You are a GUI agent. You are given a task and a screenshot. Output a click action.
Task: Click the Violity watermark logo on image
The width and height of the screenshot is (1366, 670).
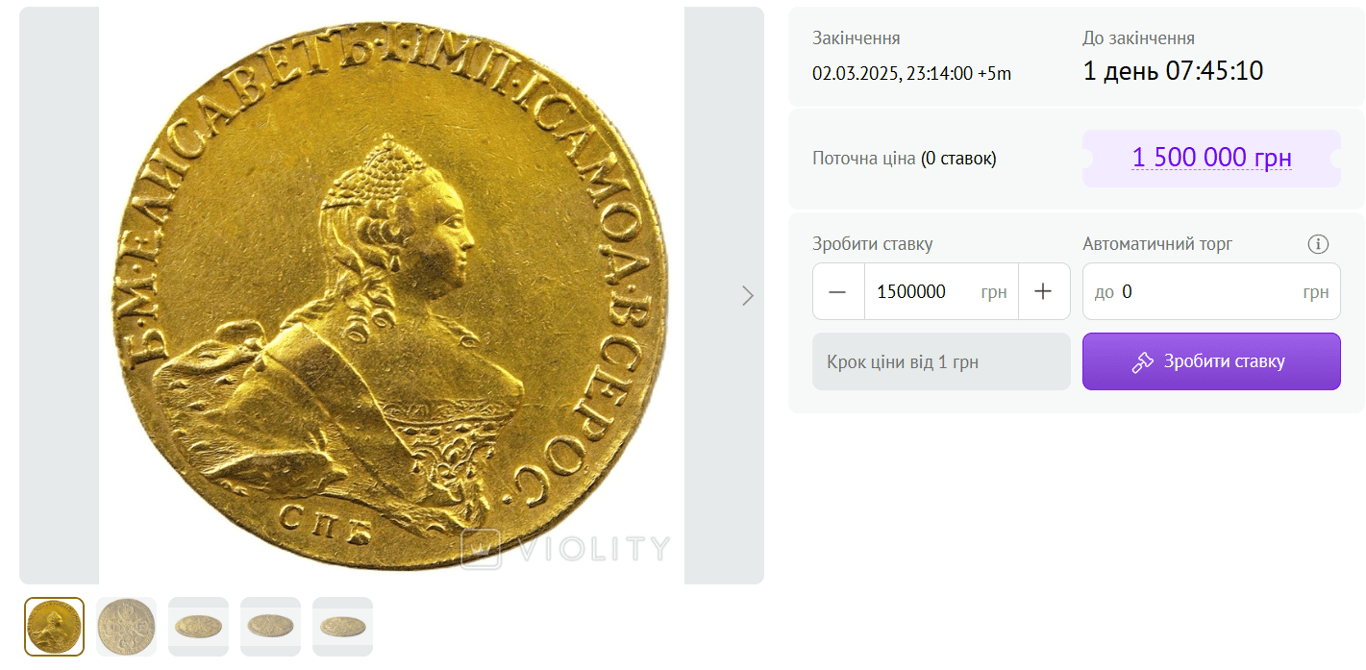(x=566, y=549)
